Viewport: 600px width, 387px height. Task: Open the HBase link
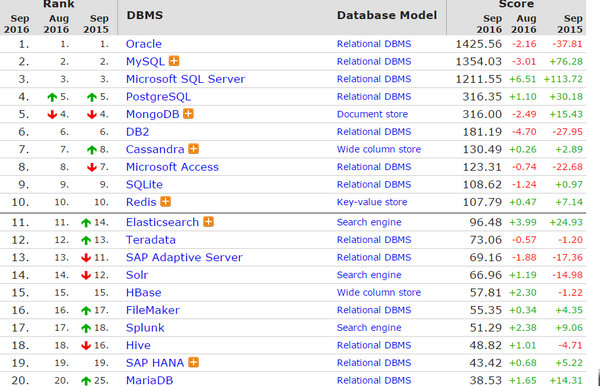pyautogui.click(x=143, y=293)
